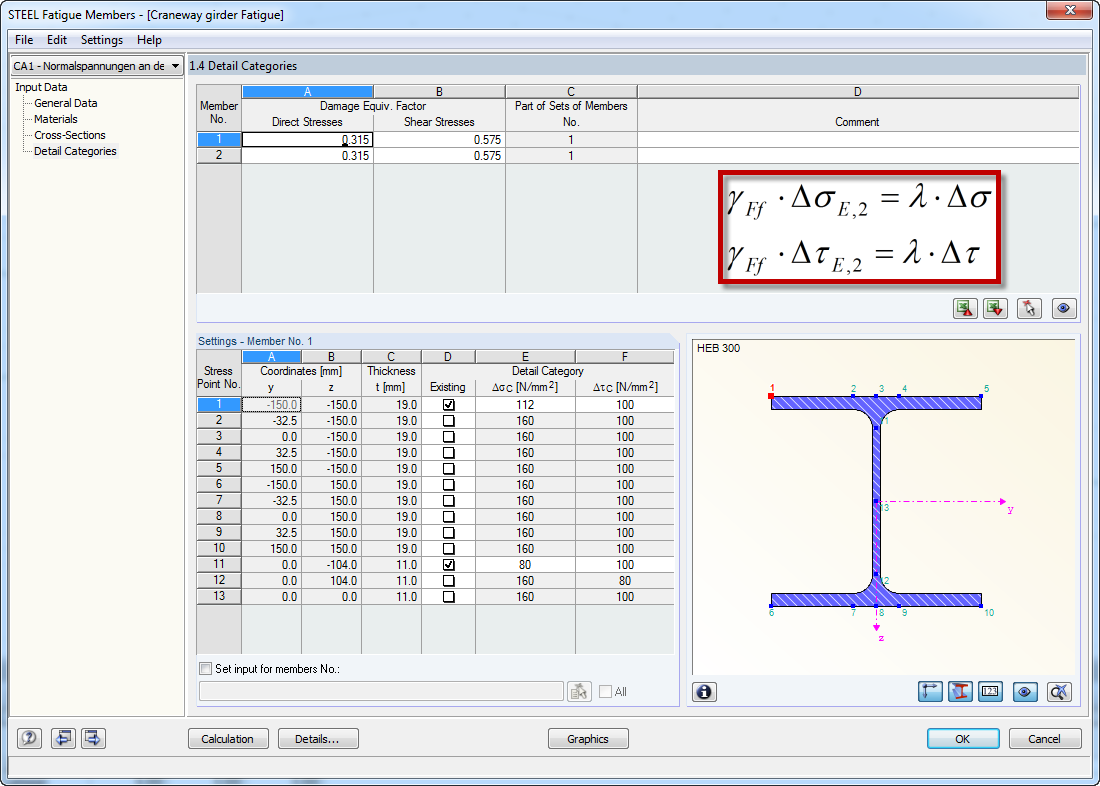Toggle the I-beam cross-section display icon

coord(960,692)
